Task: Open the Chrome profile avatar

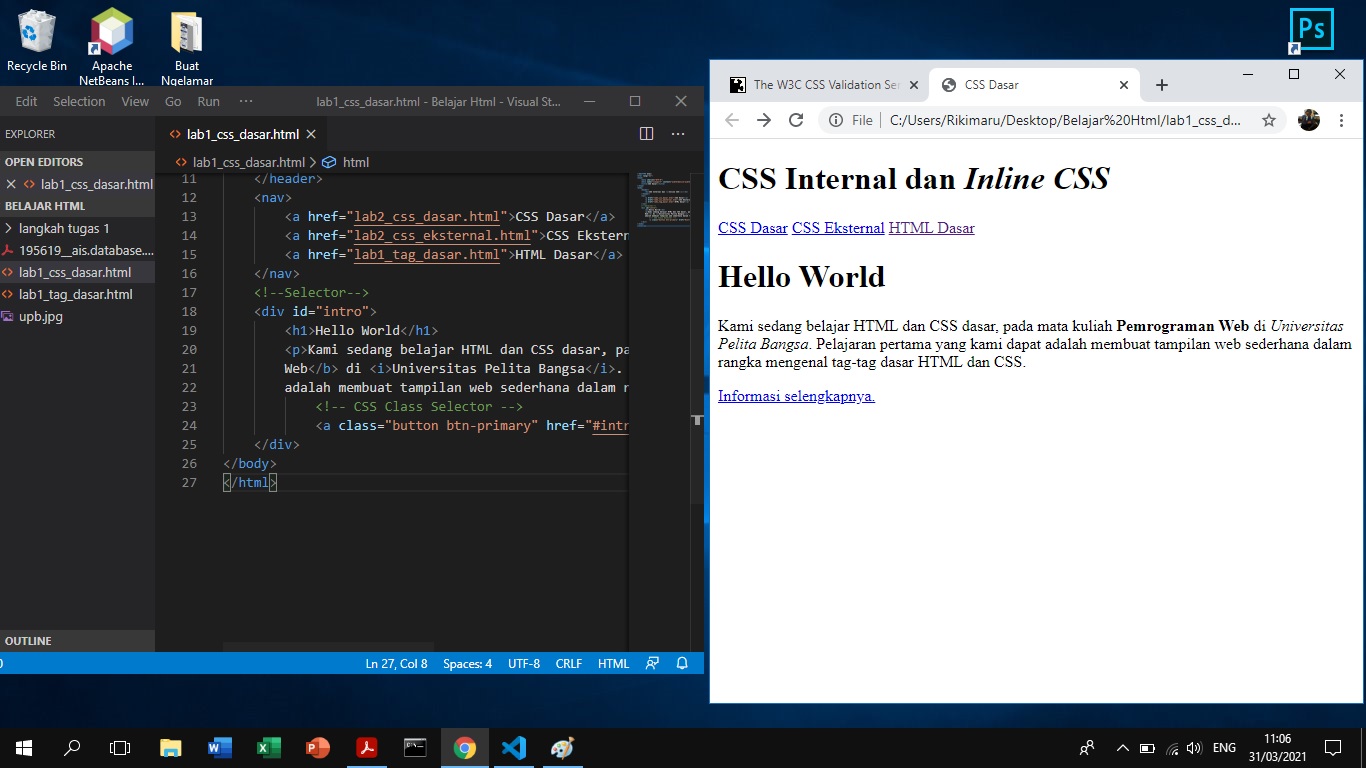Action: coord(1308,119)
